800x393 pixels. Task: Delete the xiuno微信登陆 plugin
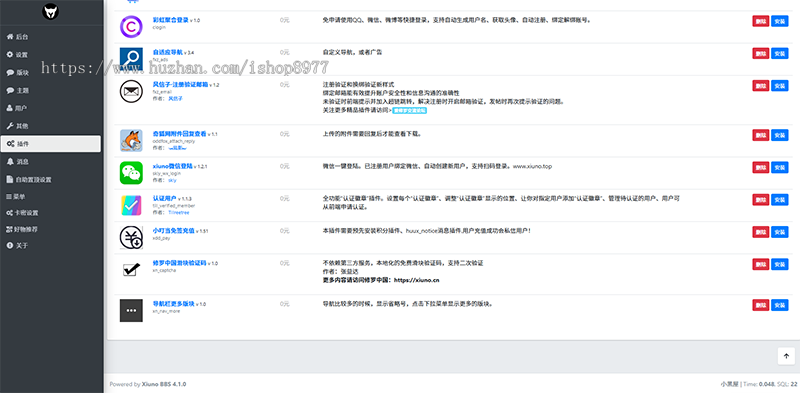pos(760,167)
